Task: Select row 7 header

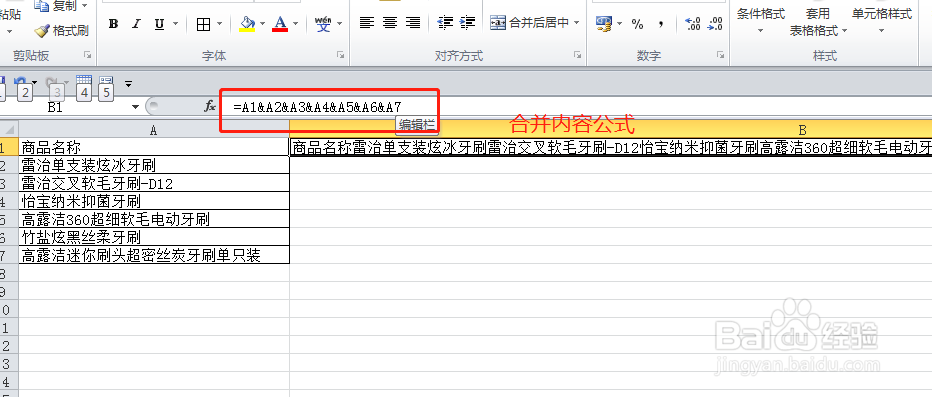Action: pyautogui.click(x=9, y=256)
